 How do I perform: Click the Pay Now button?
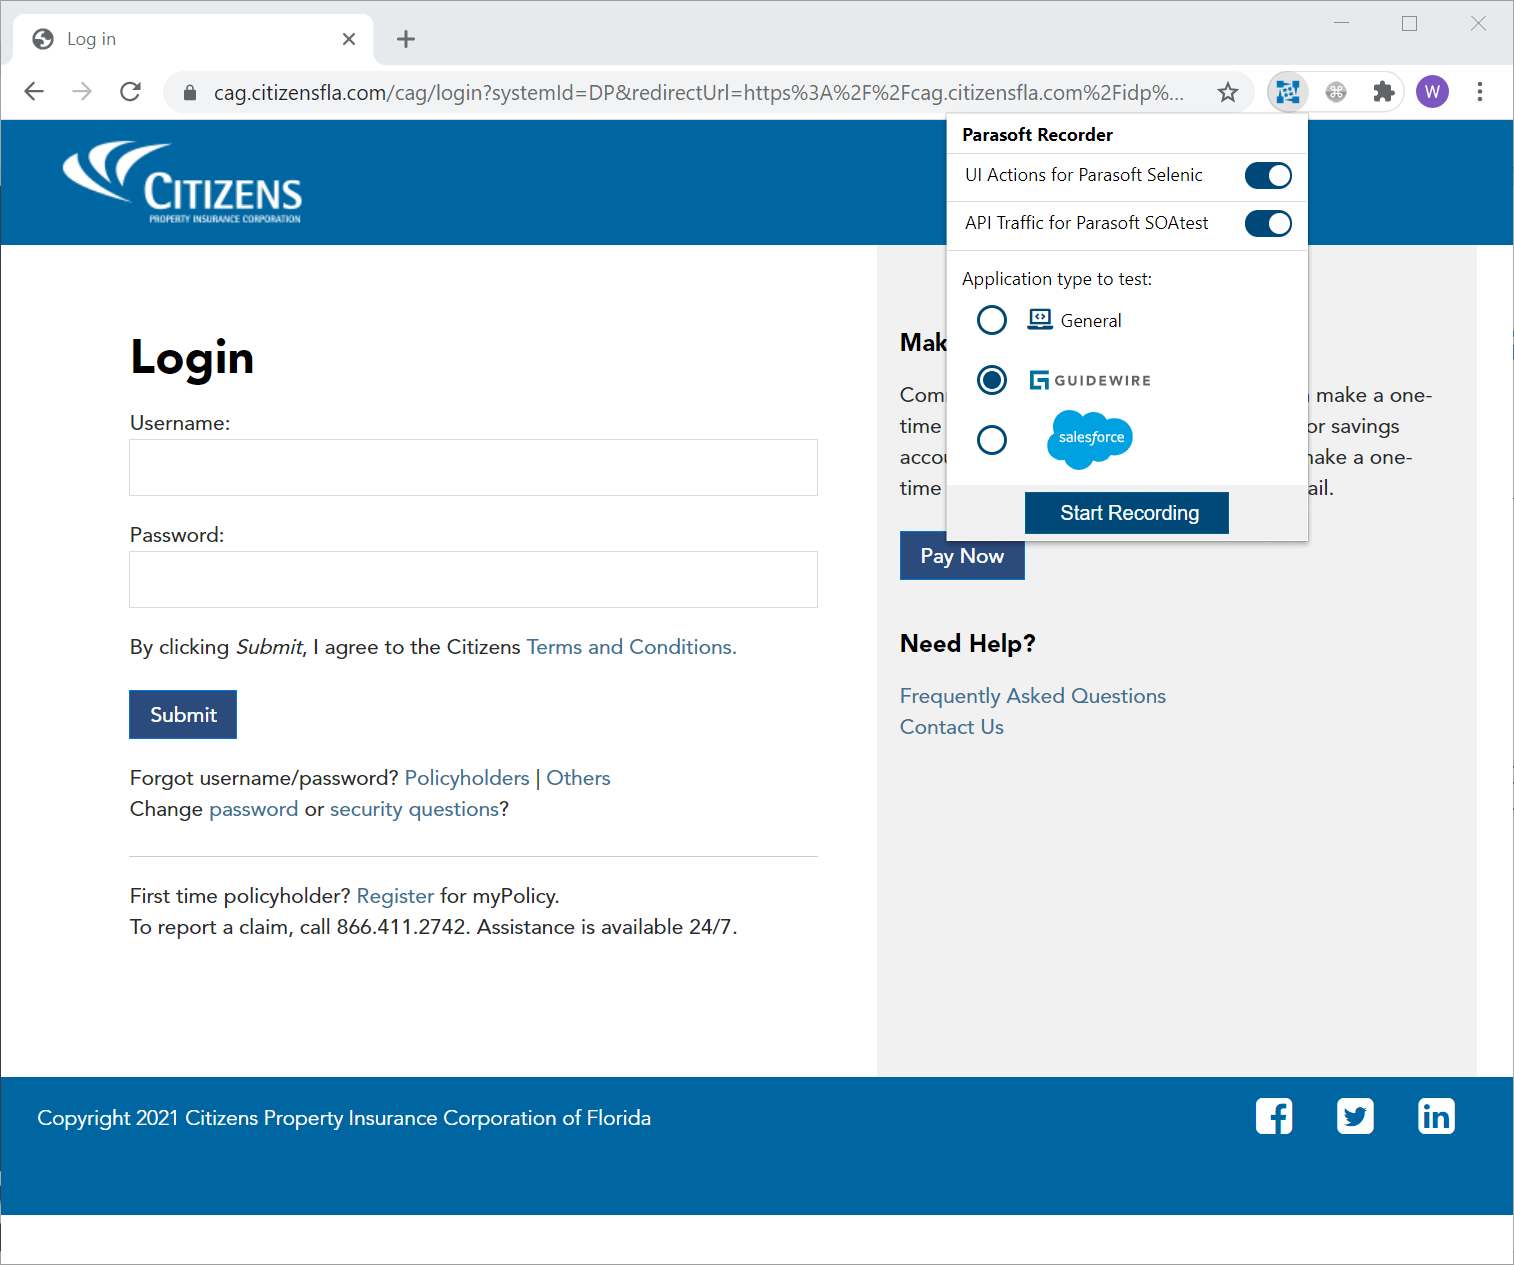[x=962, y=556]
